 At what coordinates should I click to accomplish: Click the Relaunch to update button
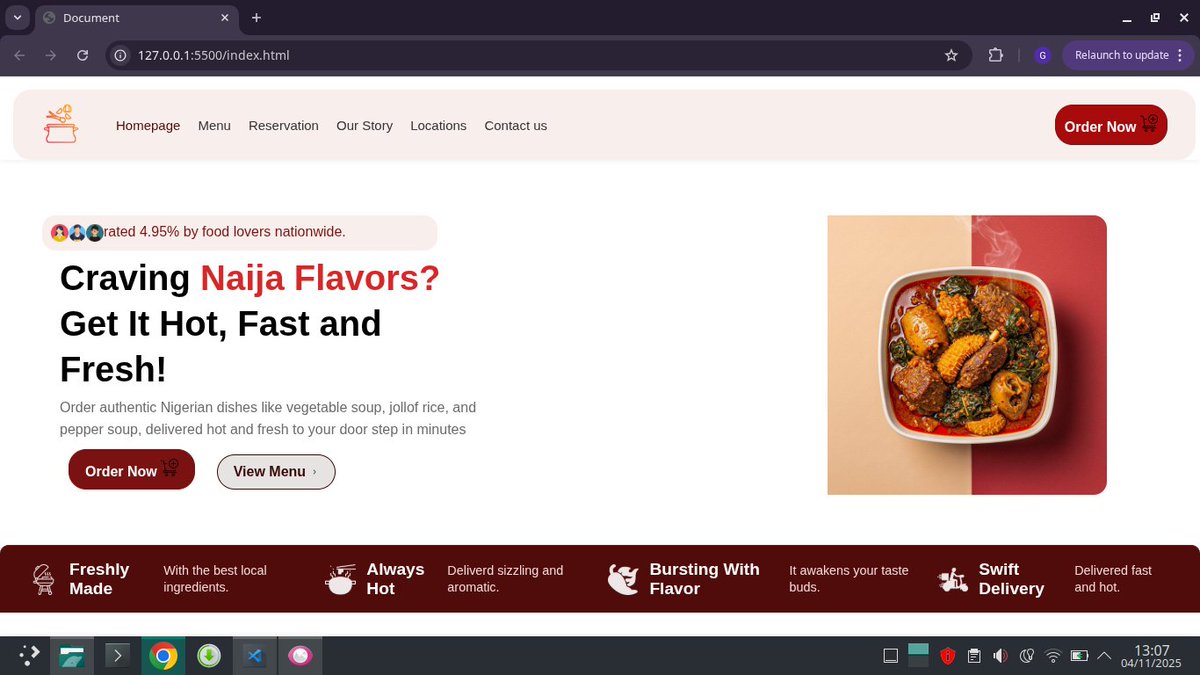[x=1121, y=55]
